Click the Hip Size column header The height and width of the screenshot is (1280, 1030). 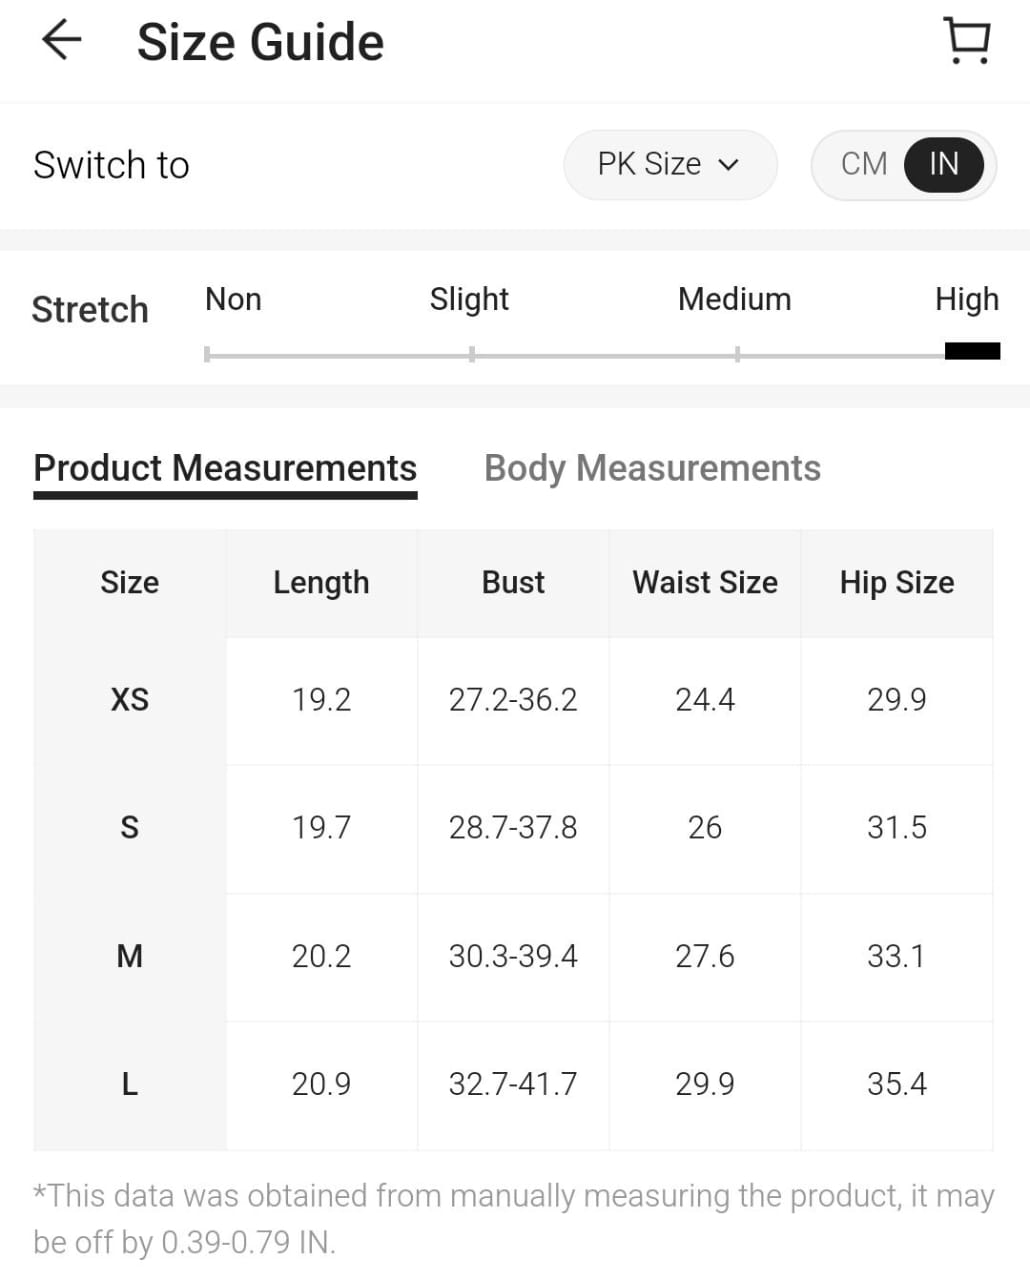[897, 582]
